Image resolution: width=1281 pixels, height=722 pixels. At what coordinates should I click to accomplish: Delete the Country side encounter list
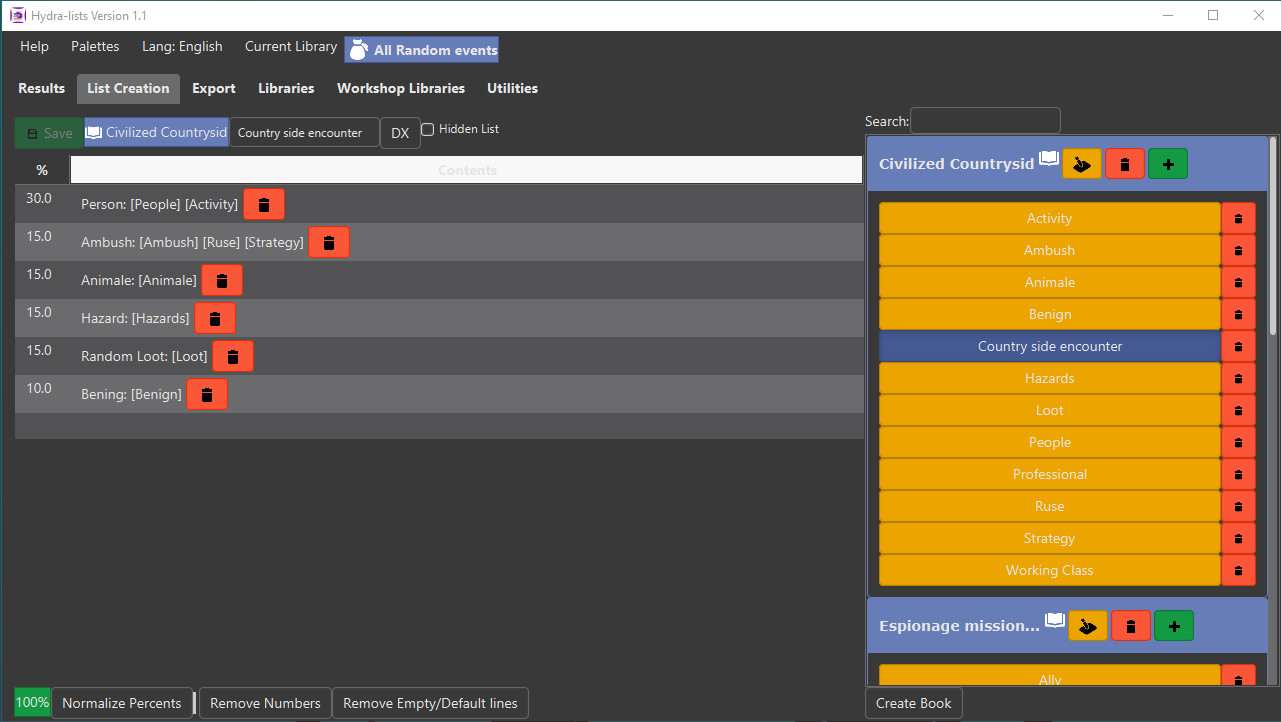coord(1238,346)
